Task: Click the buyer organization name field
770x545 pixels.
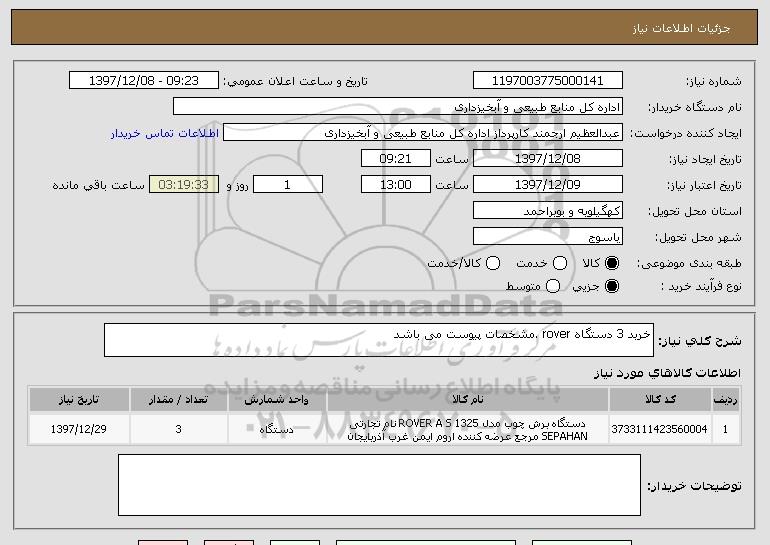Action: click(398, 107)
